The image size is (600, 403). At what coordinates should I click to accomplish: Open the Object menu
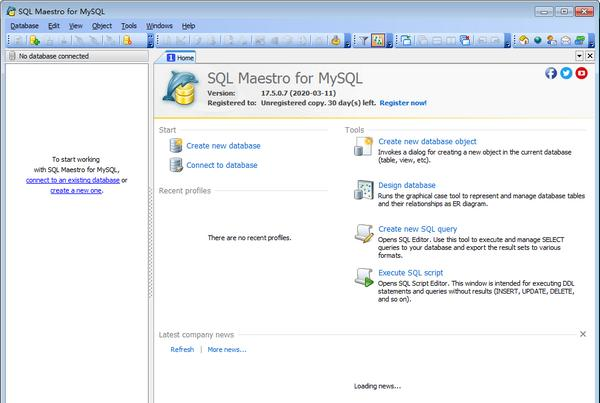(x=102, y=26)
